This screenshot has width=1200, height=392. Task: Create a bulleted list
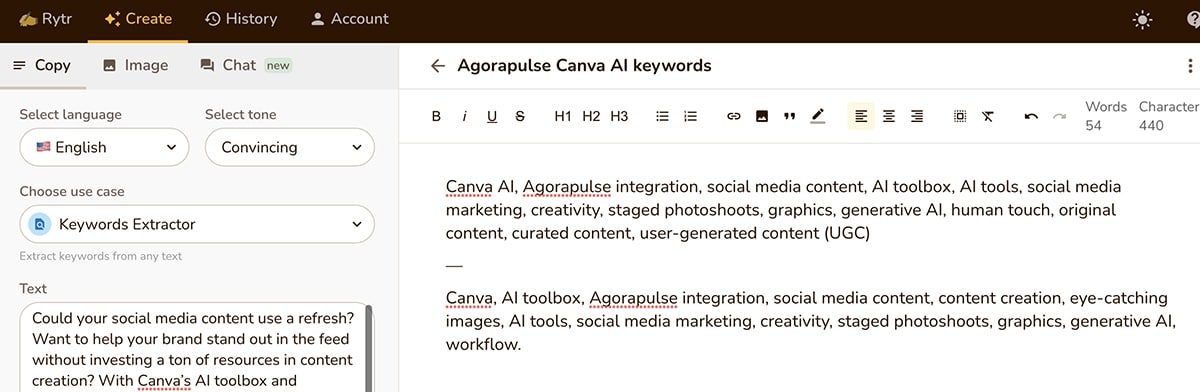click(662, 117)
